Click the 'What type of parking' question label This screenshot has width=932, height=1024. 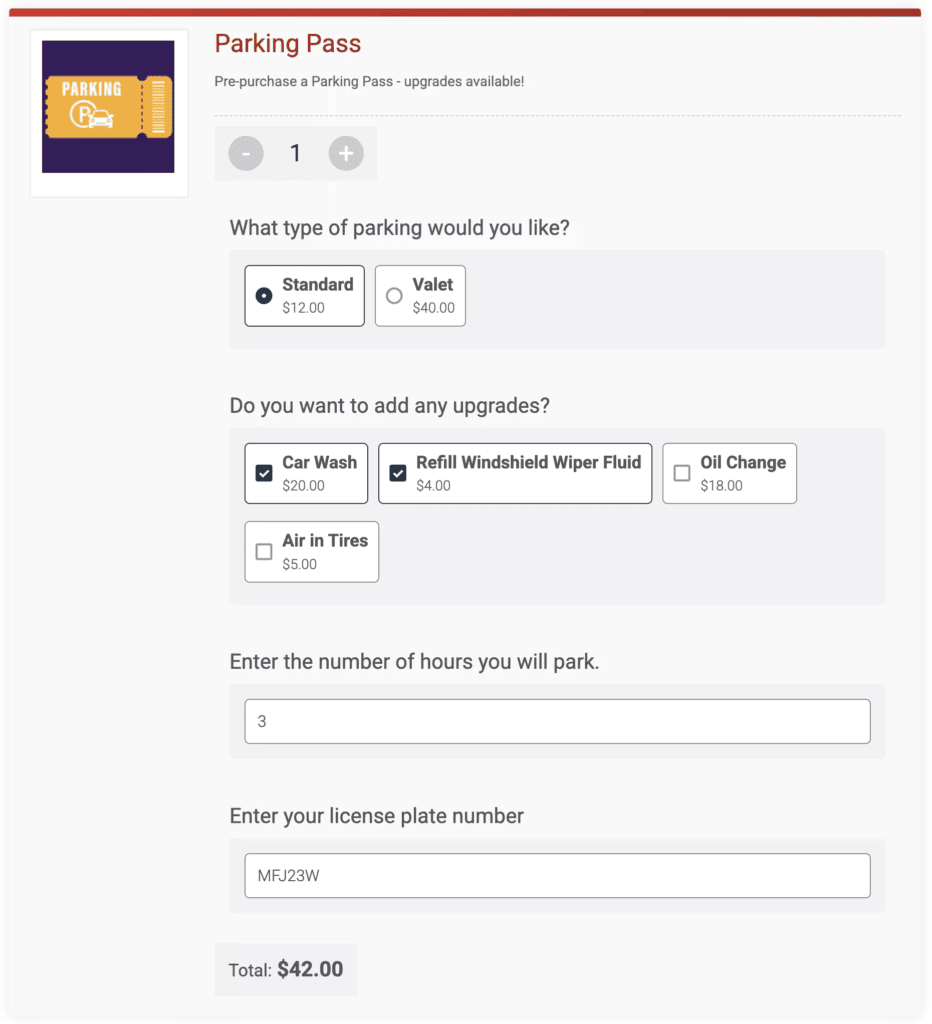(399, 228)
